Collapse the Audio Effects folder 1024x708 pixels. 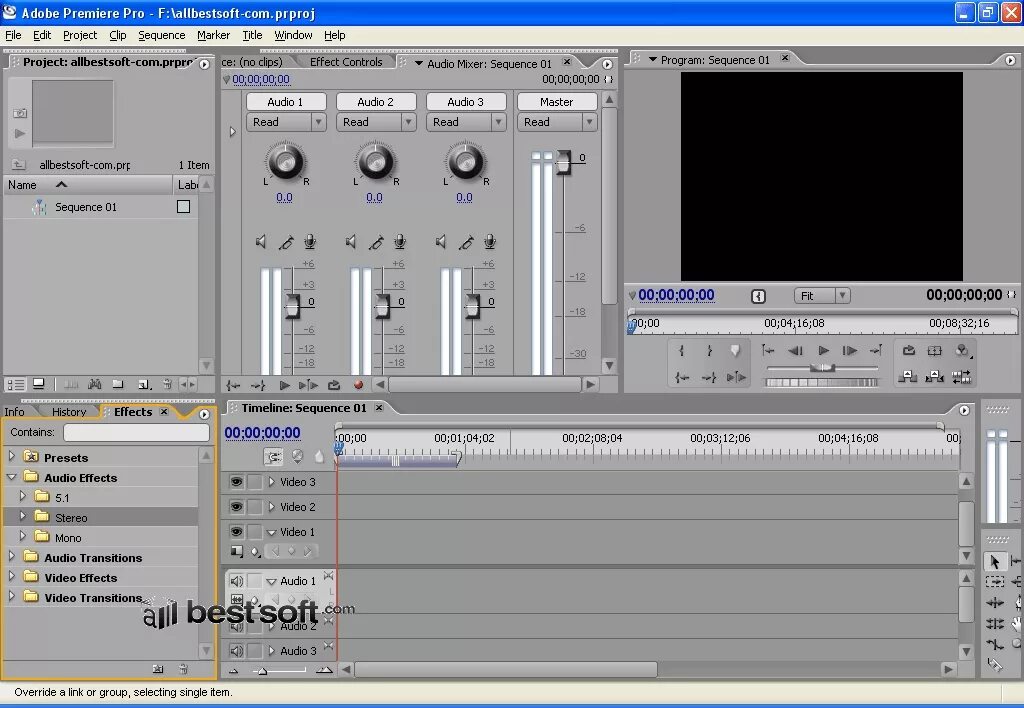(12, 477)
